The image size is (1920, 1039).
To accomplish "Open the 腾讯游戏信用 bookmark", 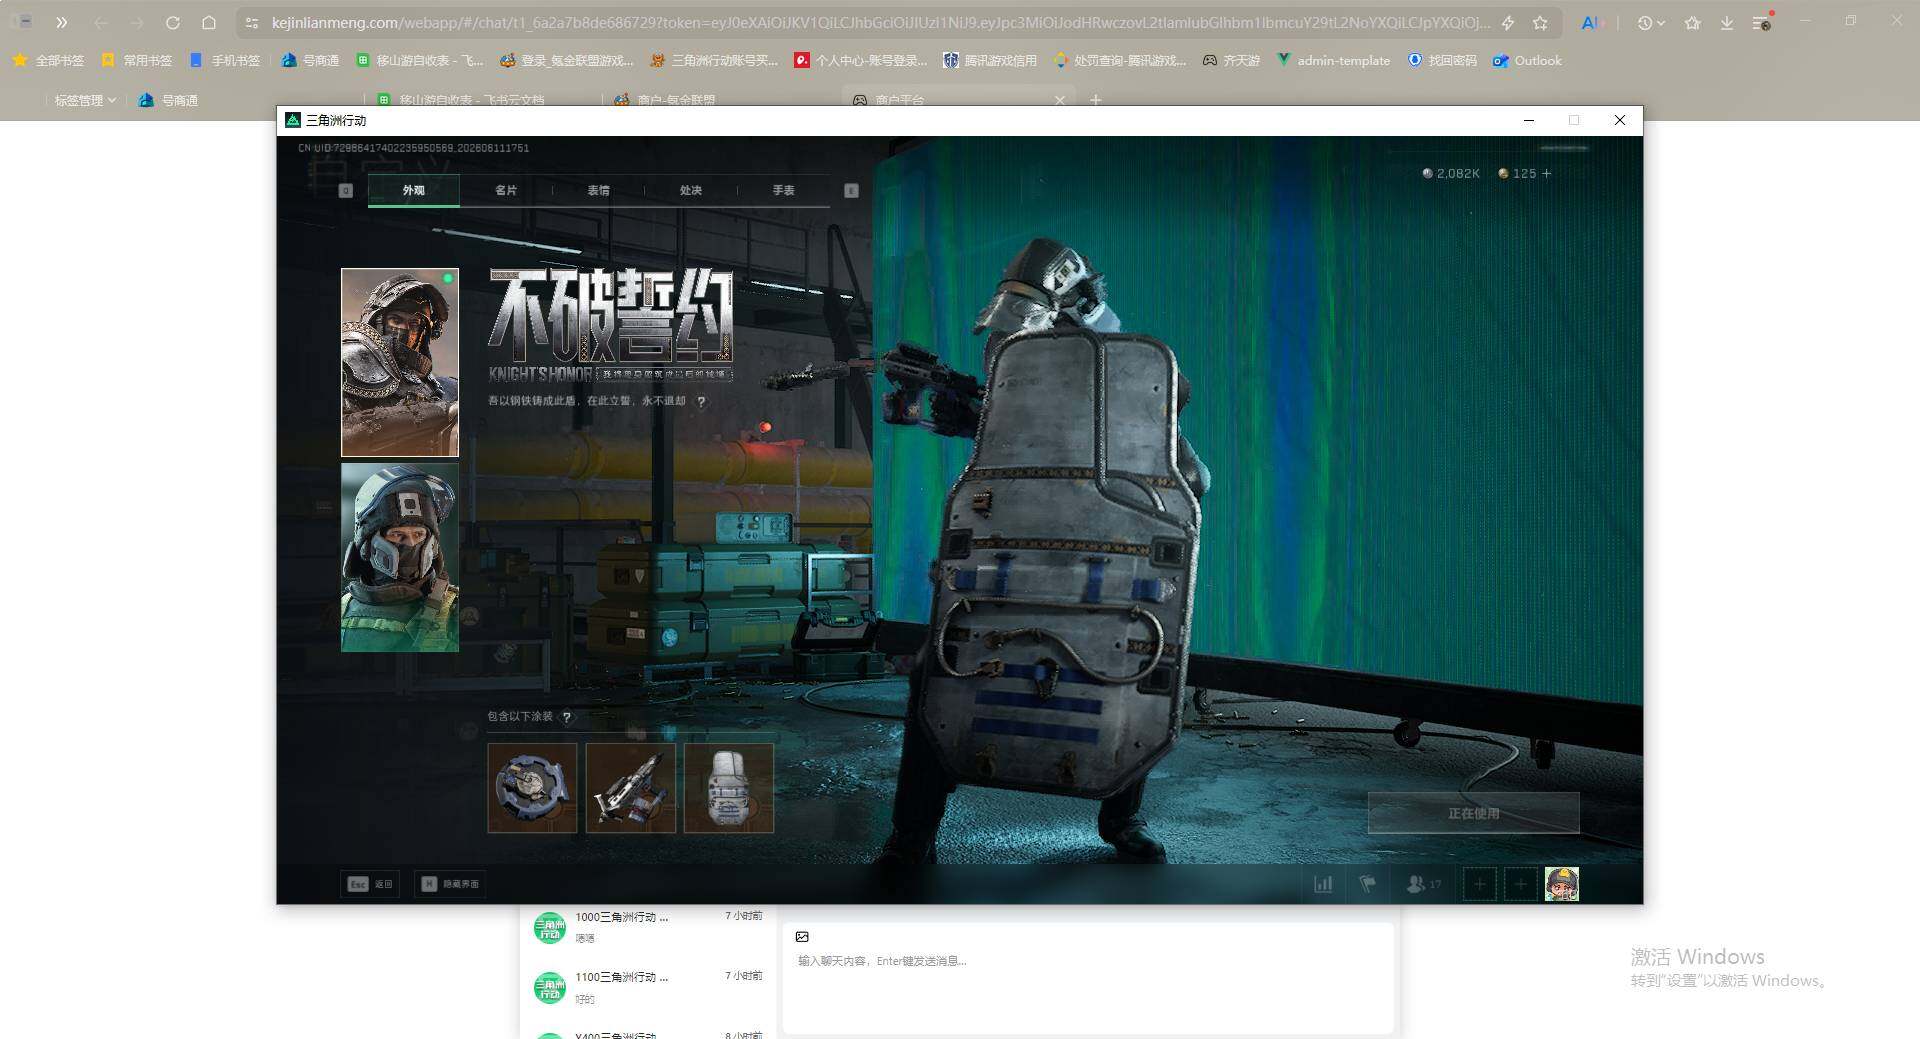I will coord(990,61).
